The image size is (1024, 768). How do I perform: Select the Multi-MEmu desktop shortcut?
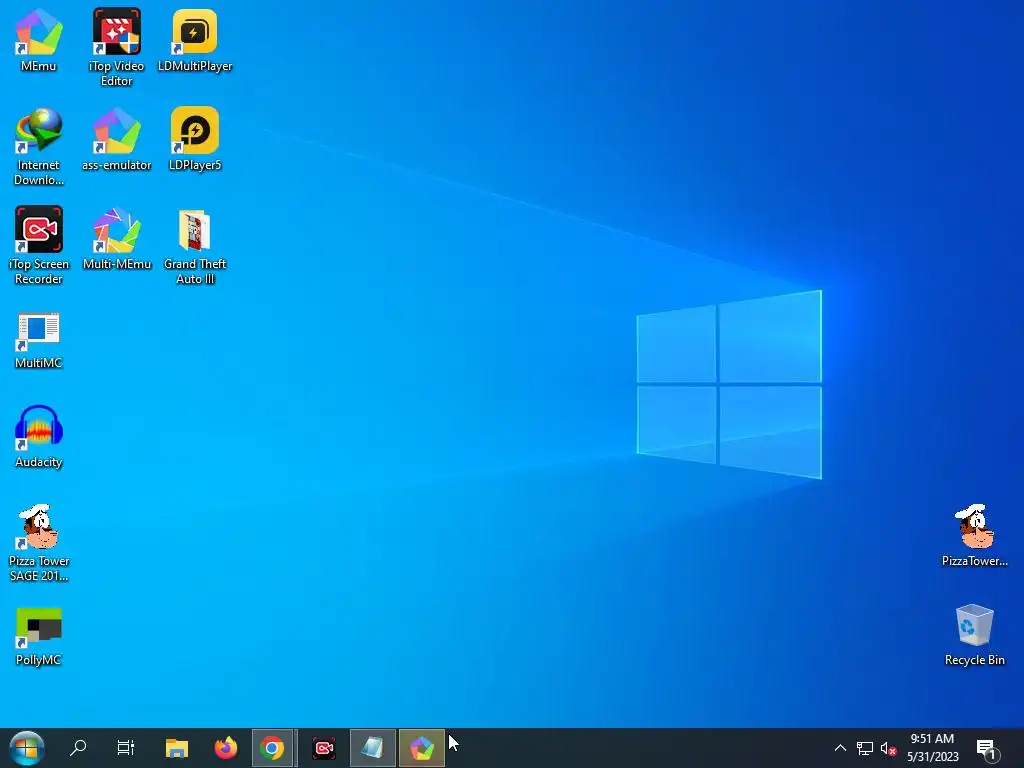[x=116, y=239]
